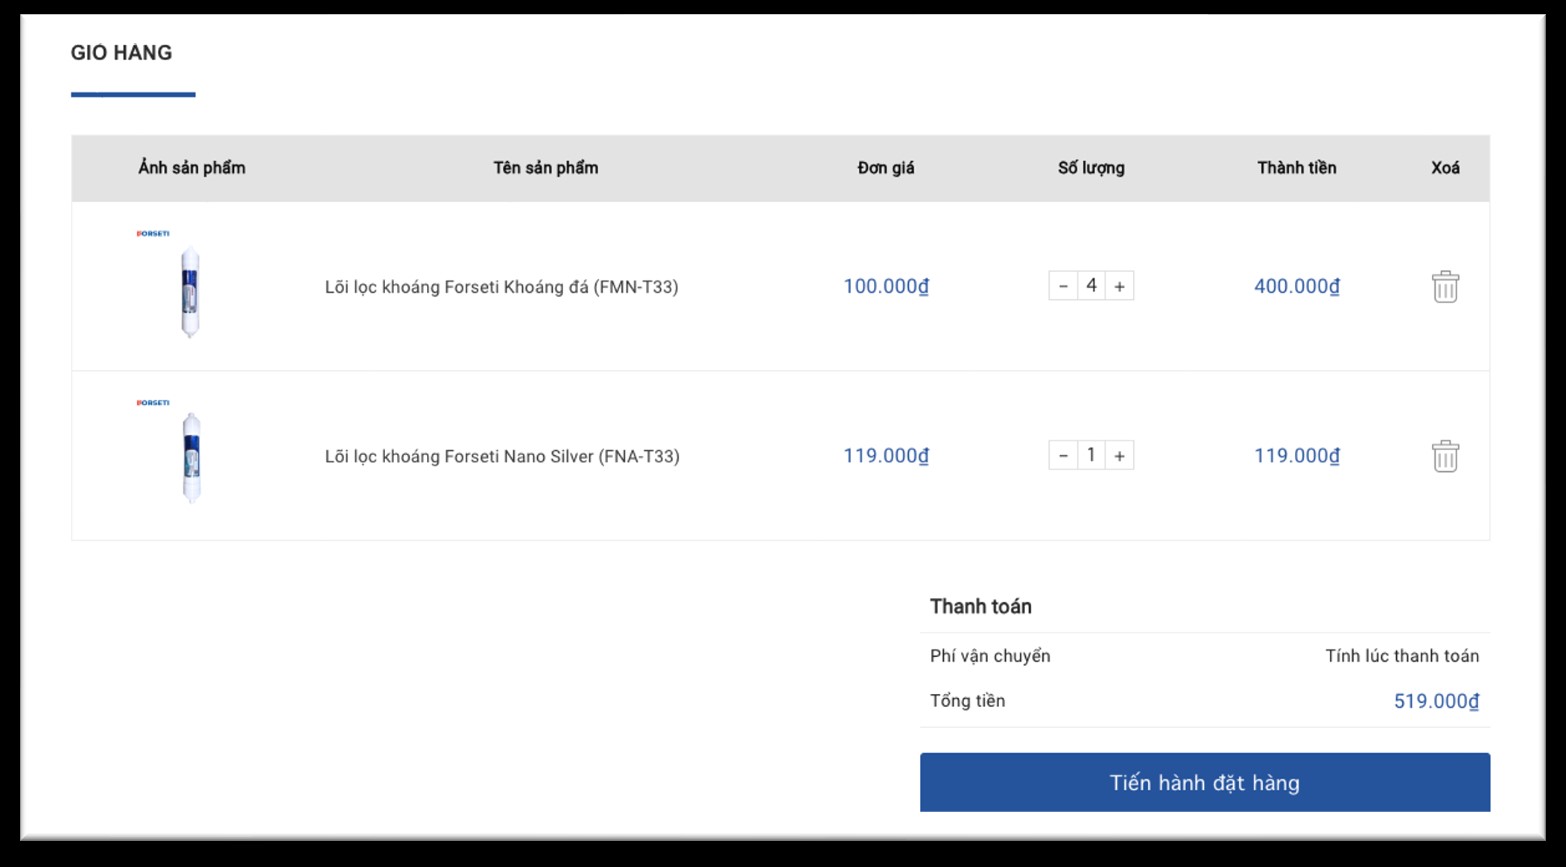Click the Tính lúc thanh toán shipping text

[x=1402, y=656]
